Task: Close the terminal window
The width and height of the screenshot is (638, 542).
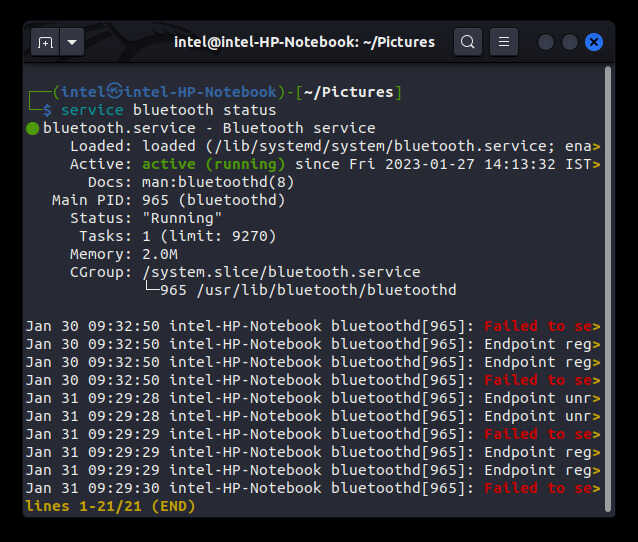Action: coord(594,42)
